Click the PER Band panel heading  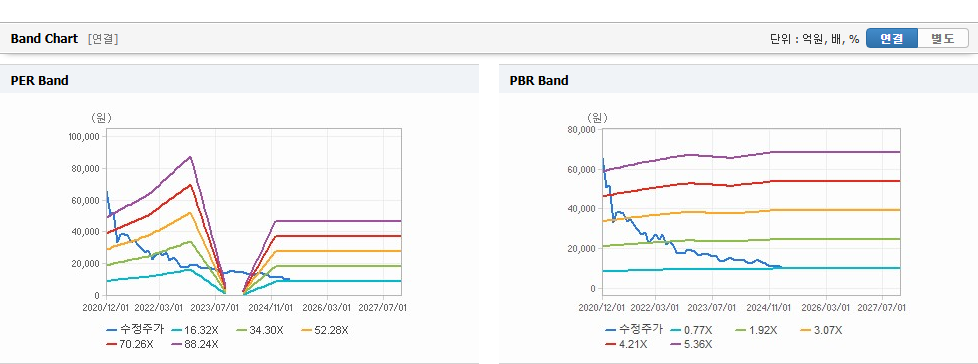39,80
